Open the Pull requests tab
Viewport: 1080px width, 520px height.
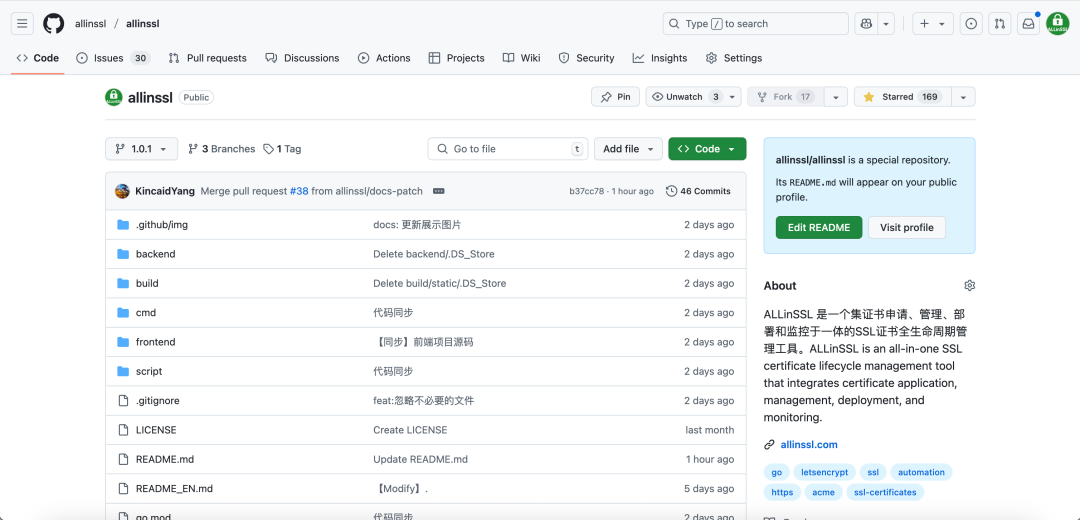point(207,58)
